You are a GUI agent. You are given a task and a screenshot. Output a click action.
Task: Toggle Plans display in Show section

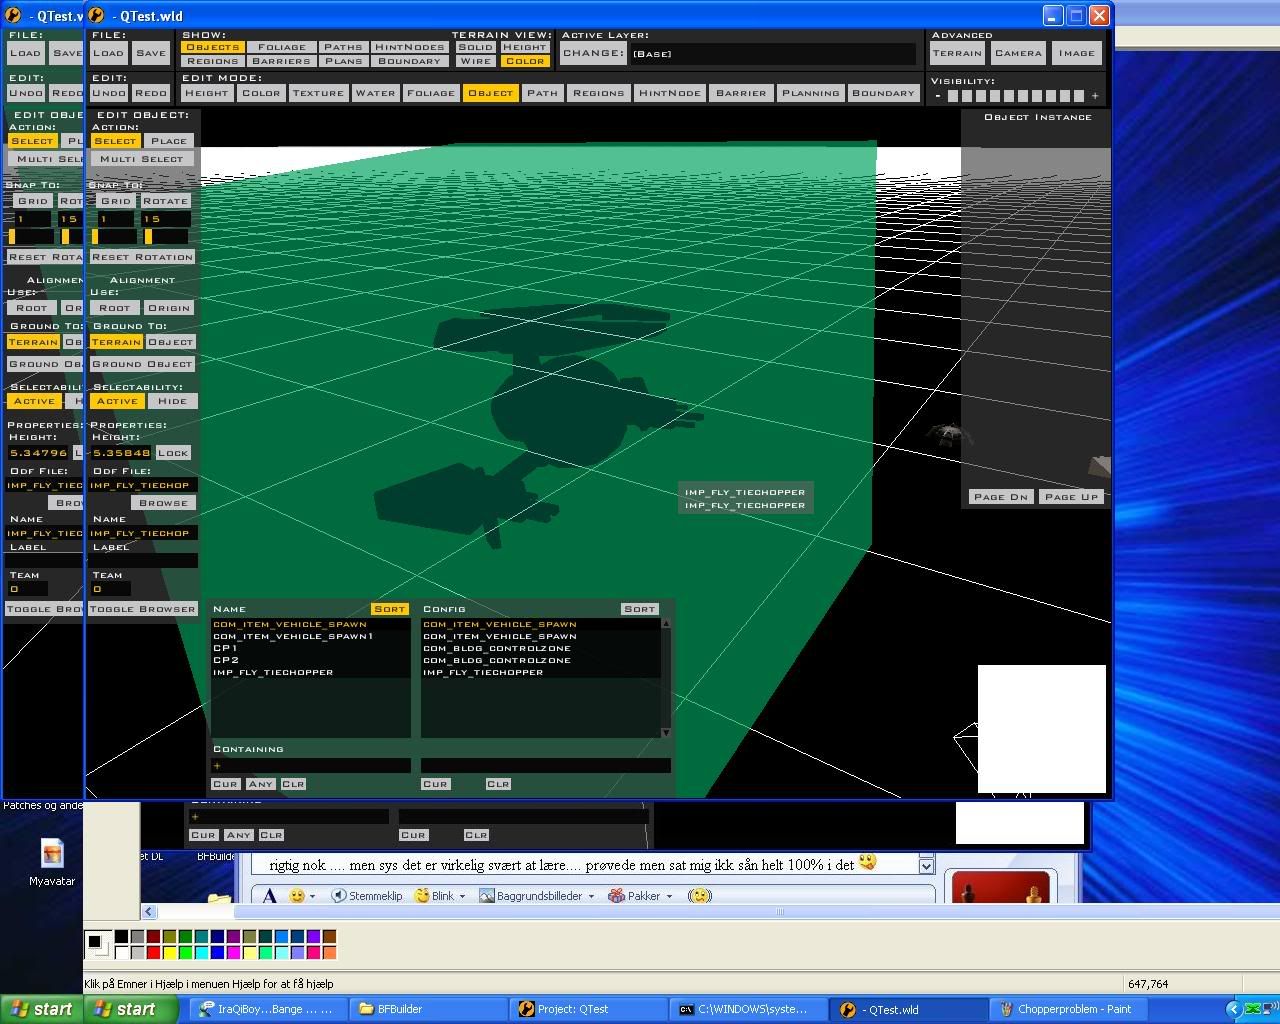[343, 61]
